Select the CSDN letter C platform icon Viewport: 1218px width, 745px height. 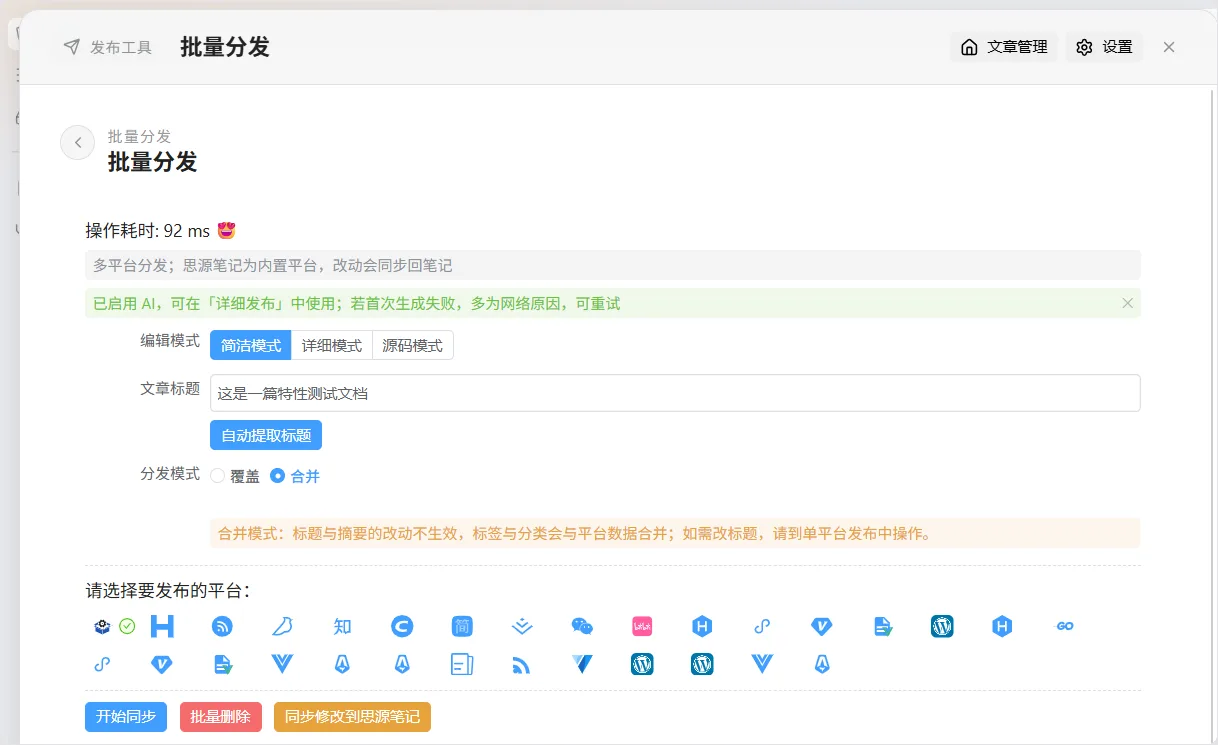tap(402, 626)
